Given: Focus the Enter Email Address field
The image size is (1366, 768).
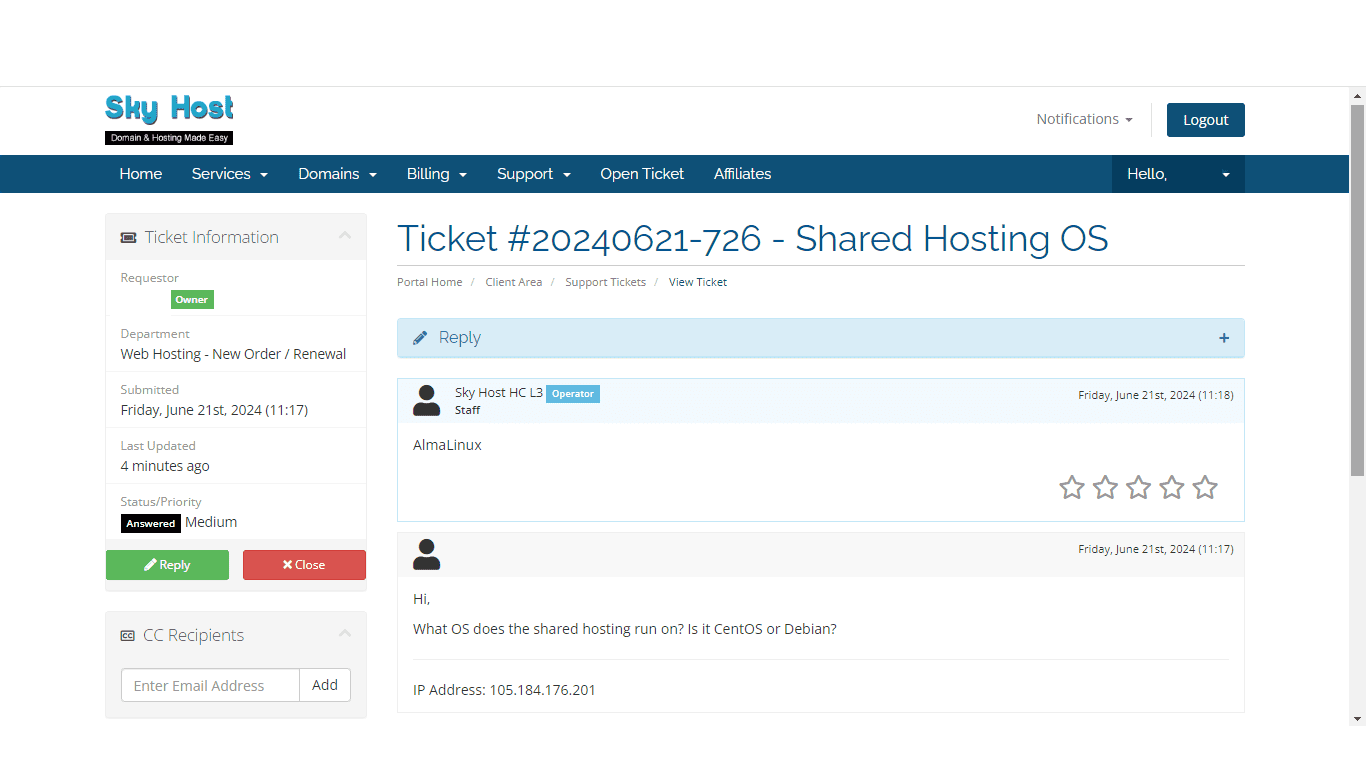Looking at the screenshot, I should [210, 685].
